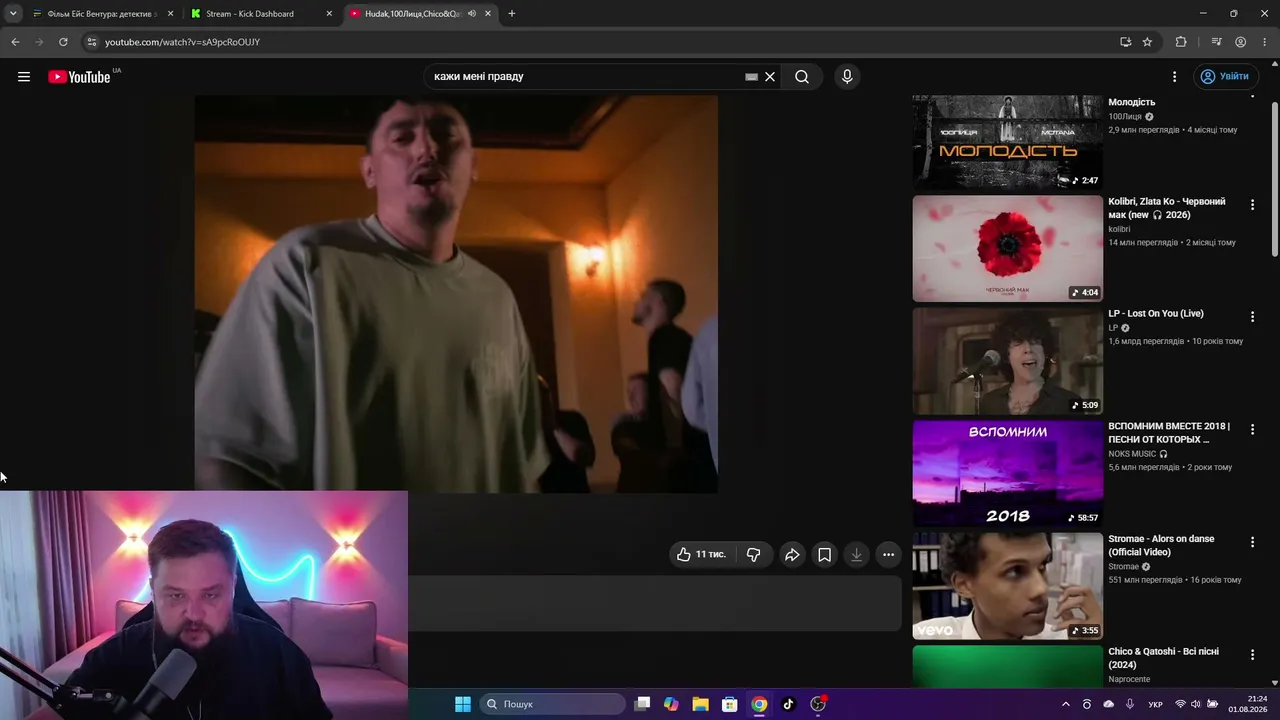This screenshot has width=1280, height=720.
Task: Select the Hudak, 100Лиця YouTube tab
Action: coord(420,14)
